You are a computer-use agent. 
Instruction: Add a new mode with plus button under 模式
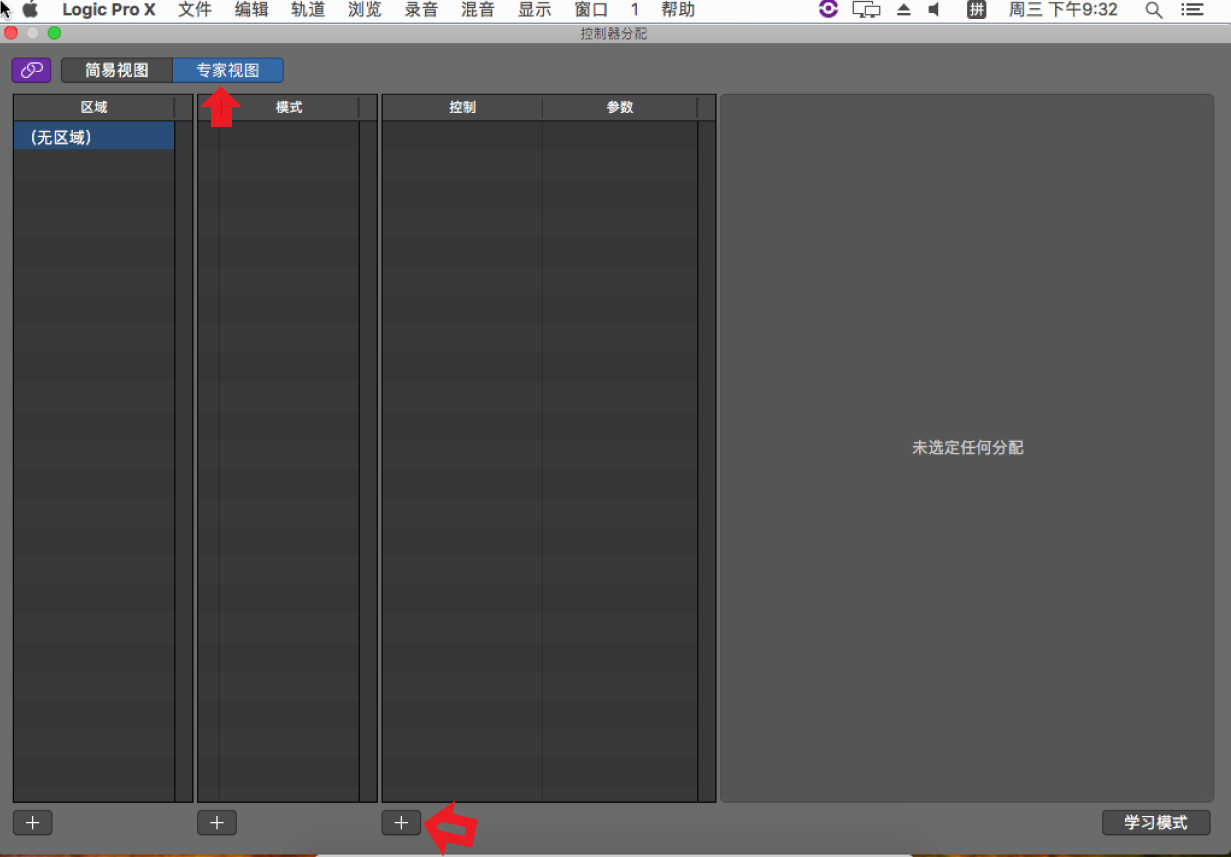pos(217,822)
